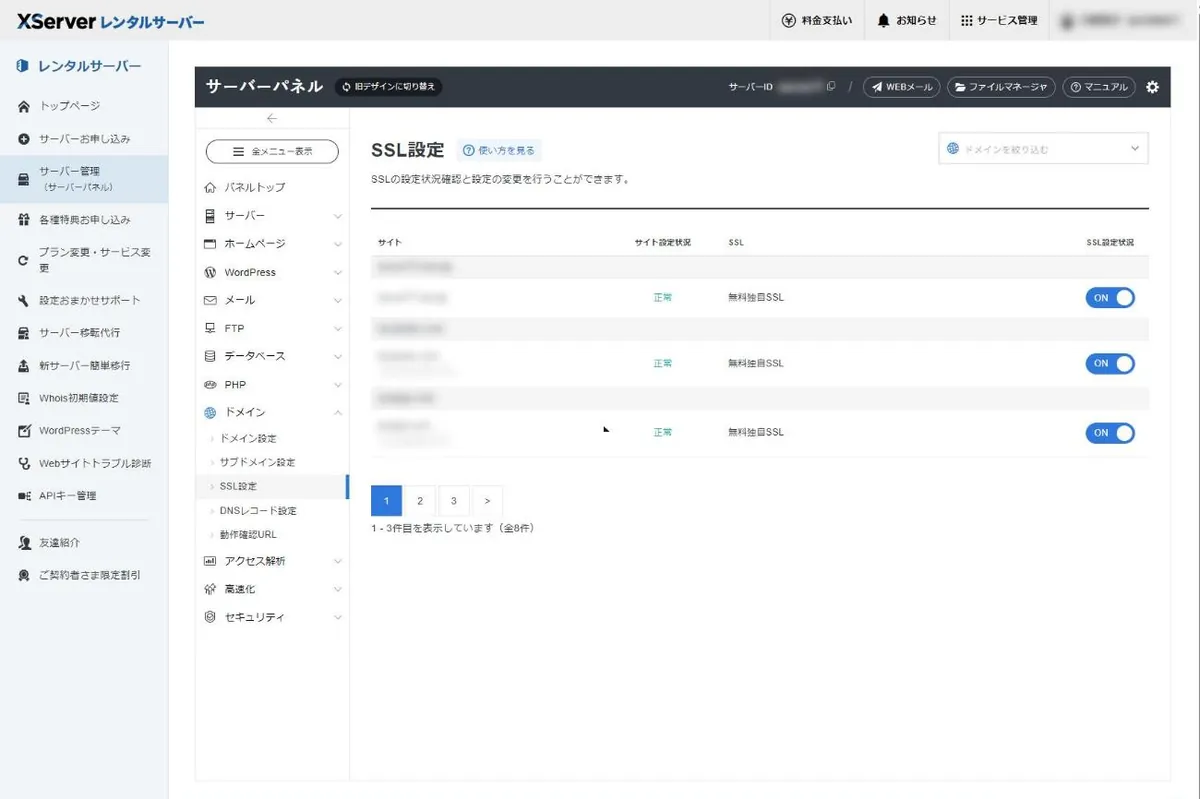Click the icon beside サーバー移転代行

24,333
